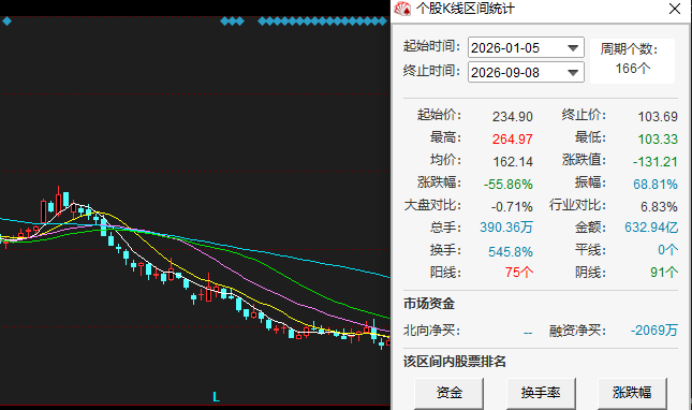Click the lone blue diamond marker at top left of chart

(7, 21)
